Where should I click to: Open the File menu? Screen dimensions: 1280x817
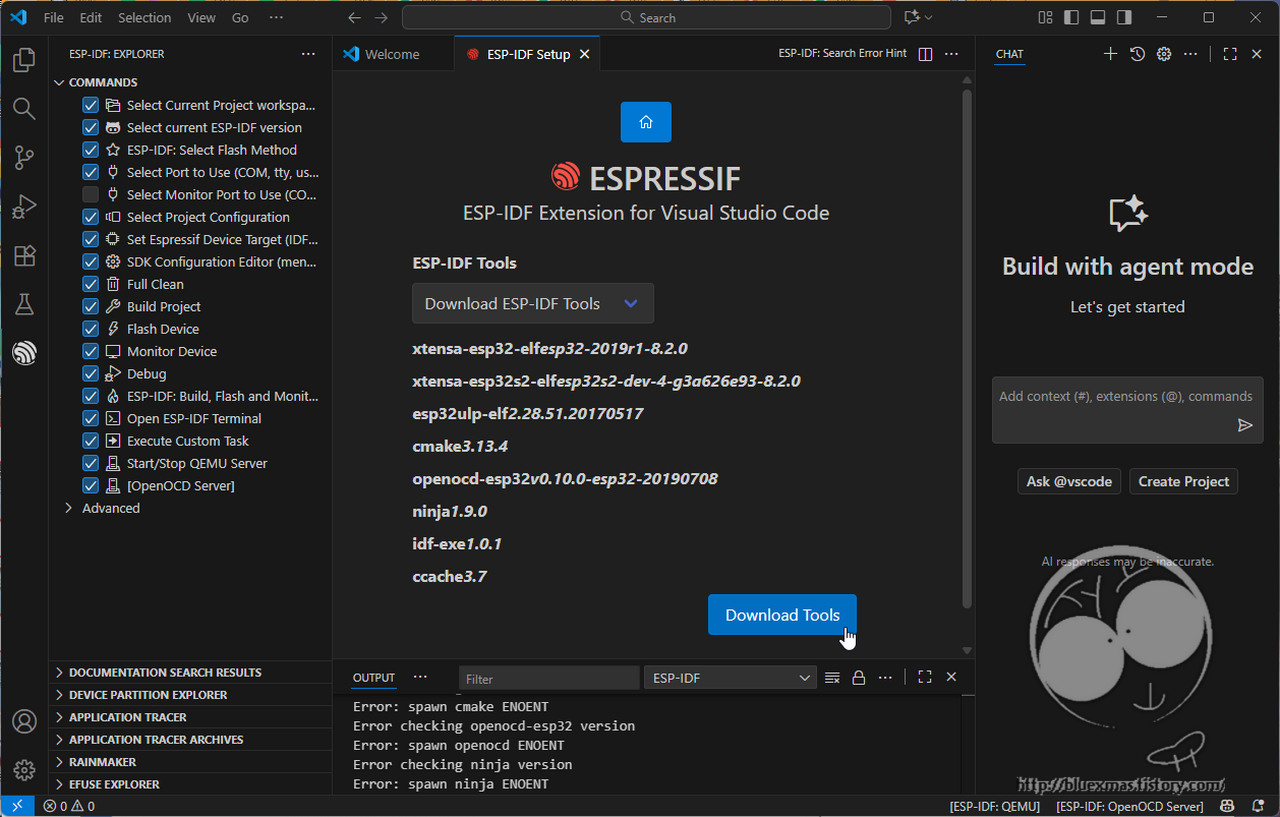point(54,17)
